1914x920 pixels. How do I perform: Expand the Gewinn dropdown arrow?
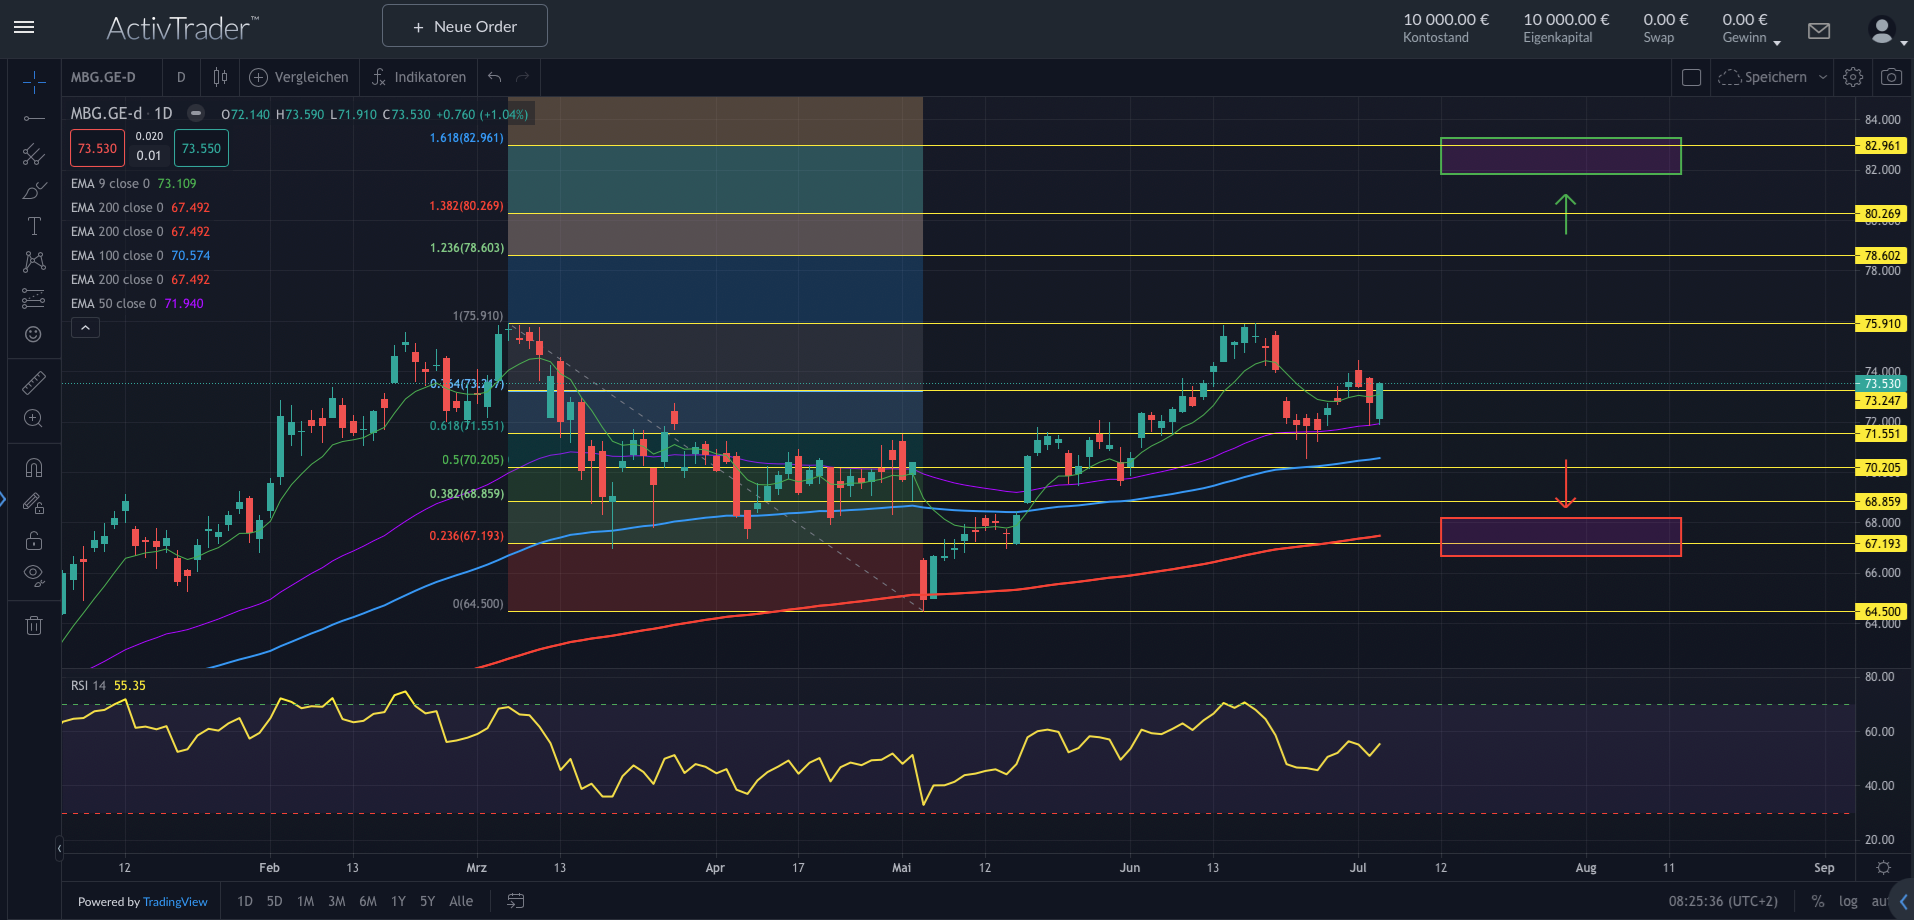(1777, 43)
